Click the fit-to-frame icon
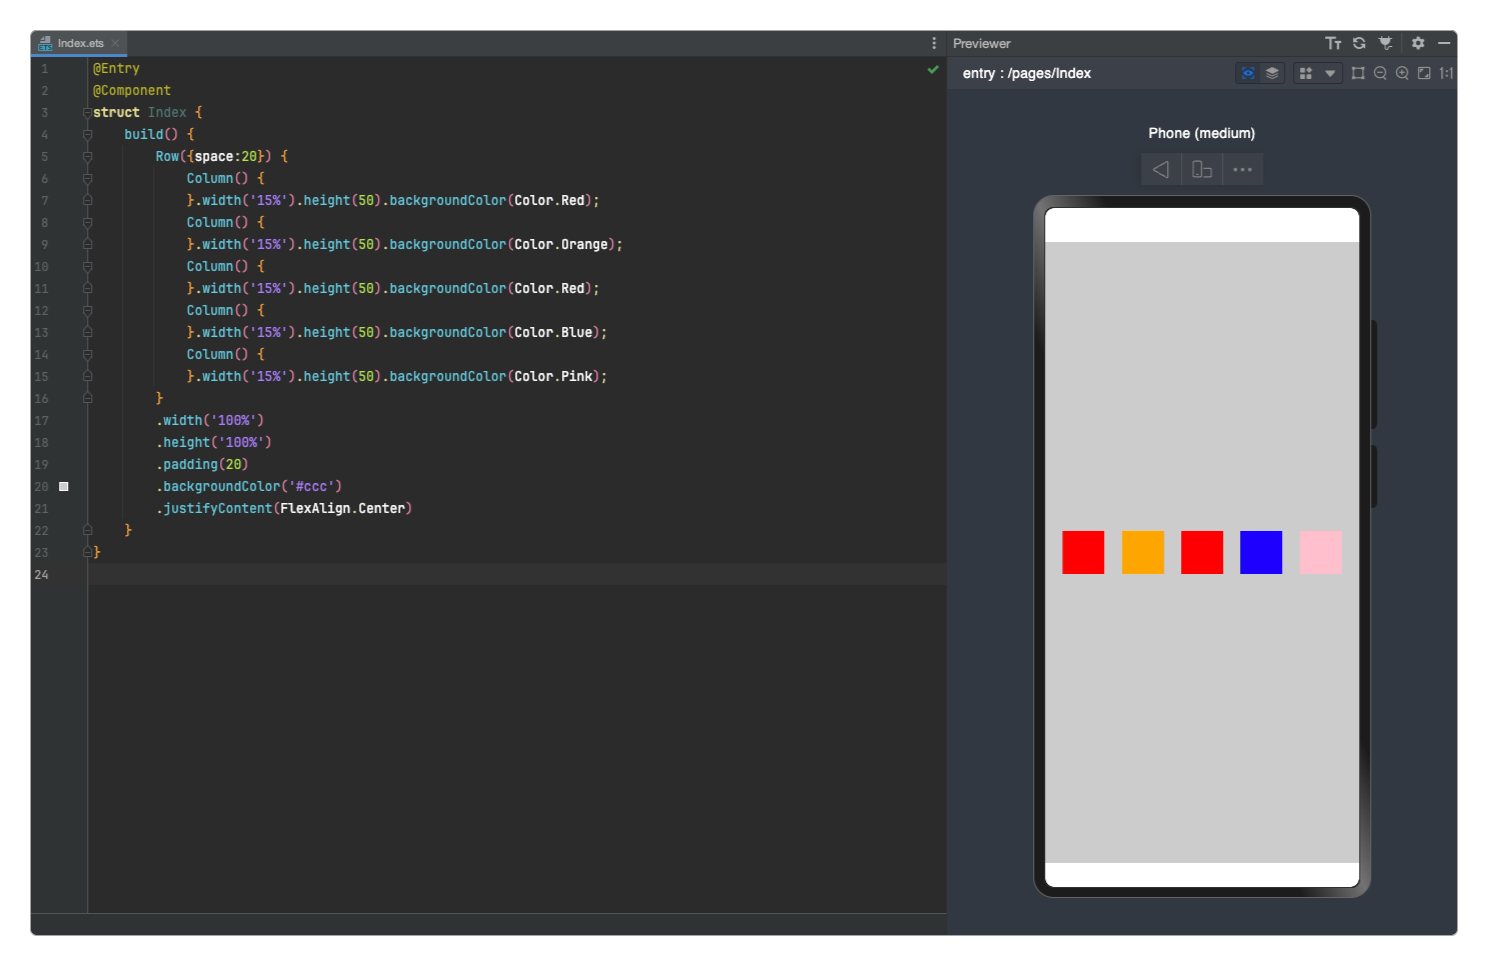Image resolution: width=1488 pixels, height=966 pixels. coord(1358,73)
